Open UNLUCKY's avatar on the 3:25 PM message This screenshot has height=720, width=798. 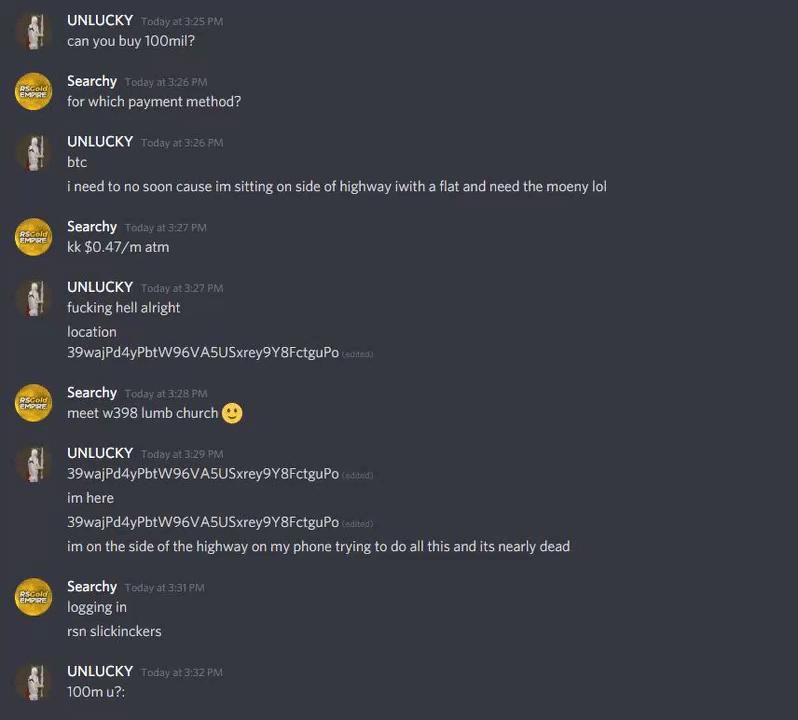pyautogui.click(x=34, y=31)
